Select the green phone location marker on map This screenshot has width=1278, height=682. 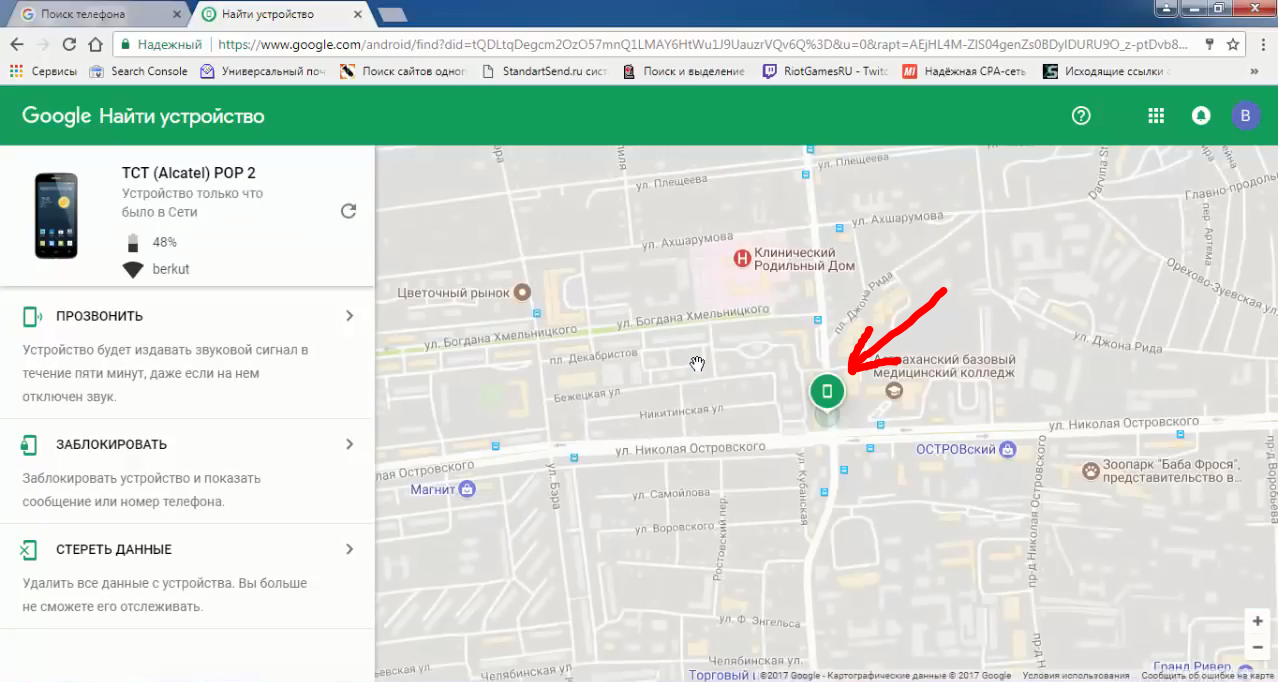pyautogui.click(x=827, y=391)
